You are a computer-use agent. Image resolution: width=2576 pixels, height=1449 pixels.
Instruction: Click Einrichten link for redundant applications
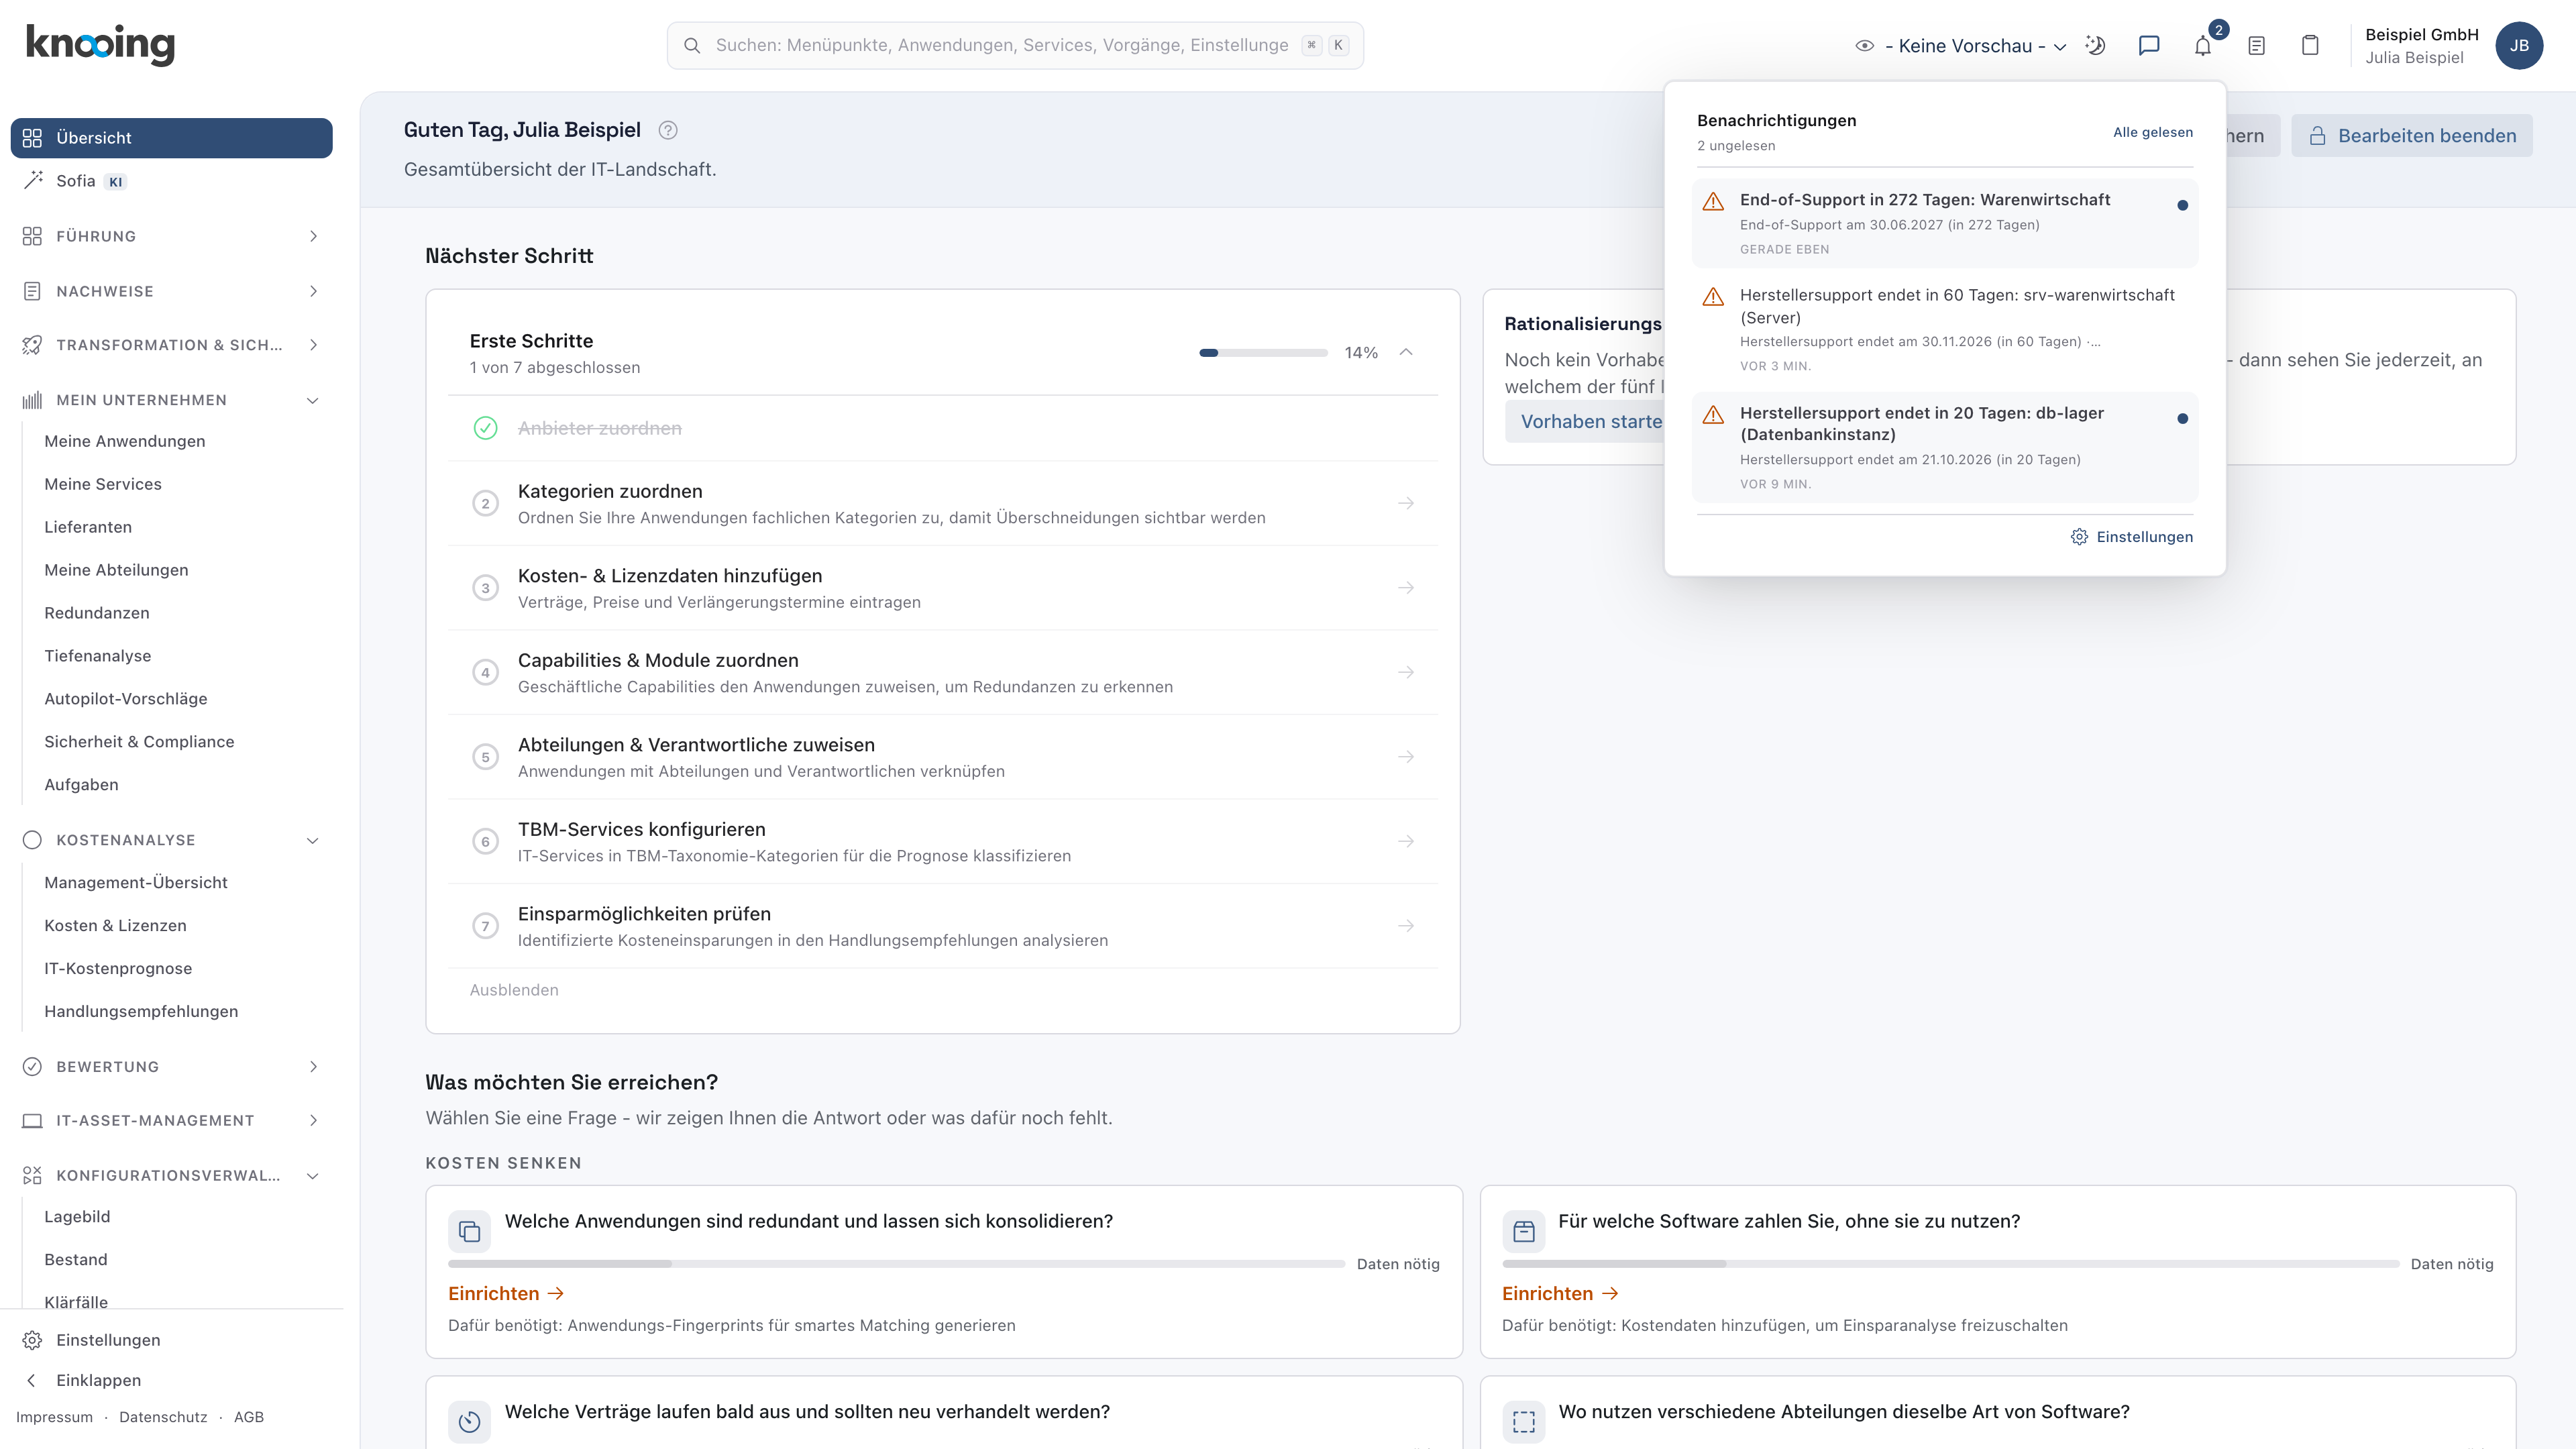point(506,1293)
